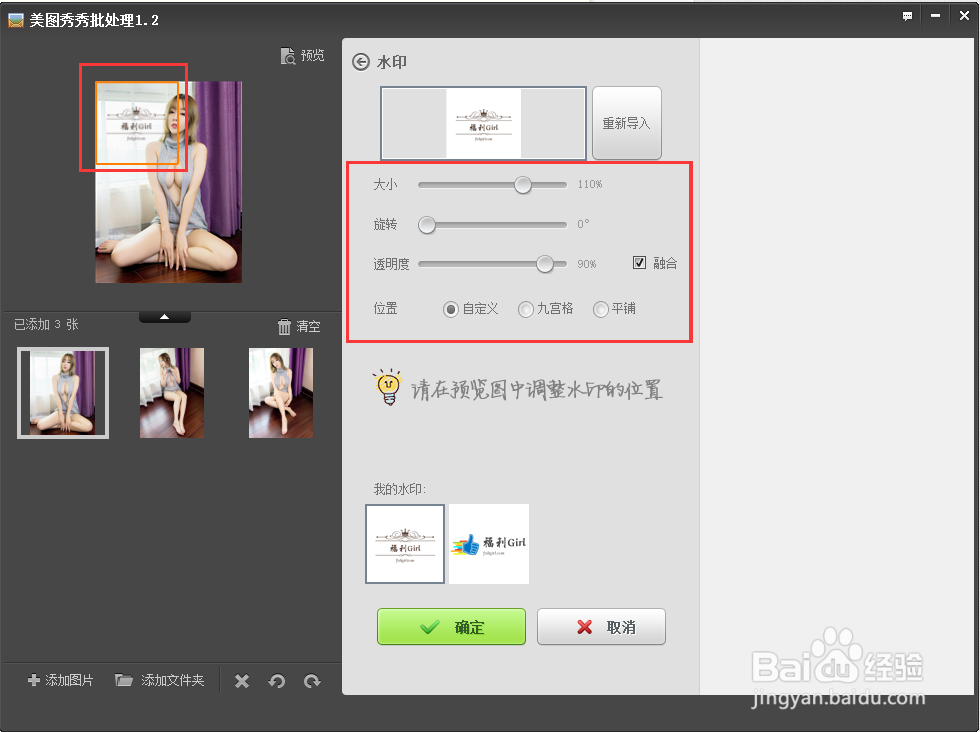Click the 90% opacity value
Image resolution: width=980 pixels, height=732 pixels.
coord(586,264)
